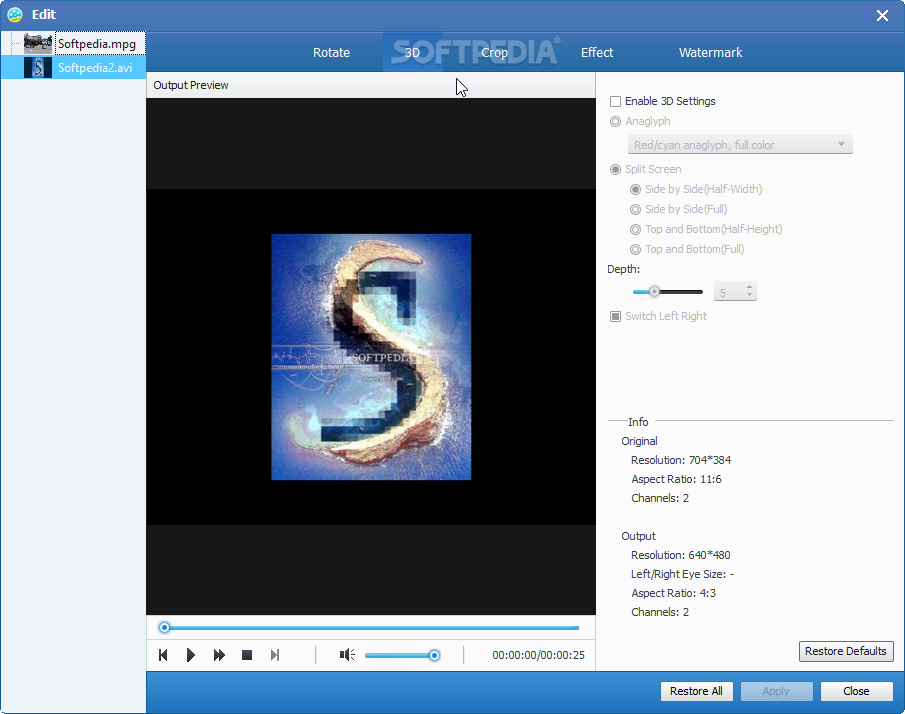Step to next frame
The image size is (905, 714).
[x=275, y=655]
